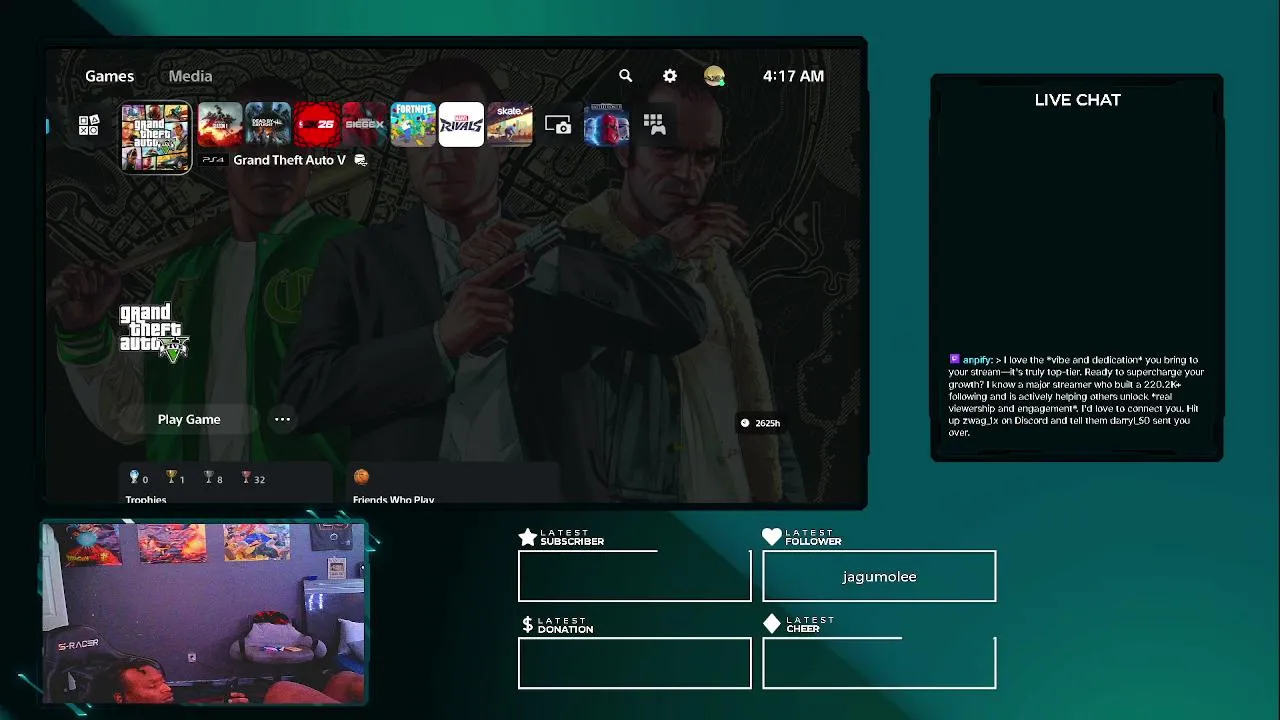Open the Trophies card
The height and width of the screenshot is (720, 1280).
click(x=227, y=483)
